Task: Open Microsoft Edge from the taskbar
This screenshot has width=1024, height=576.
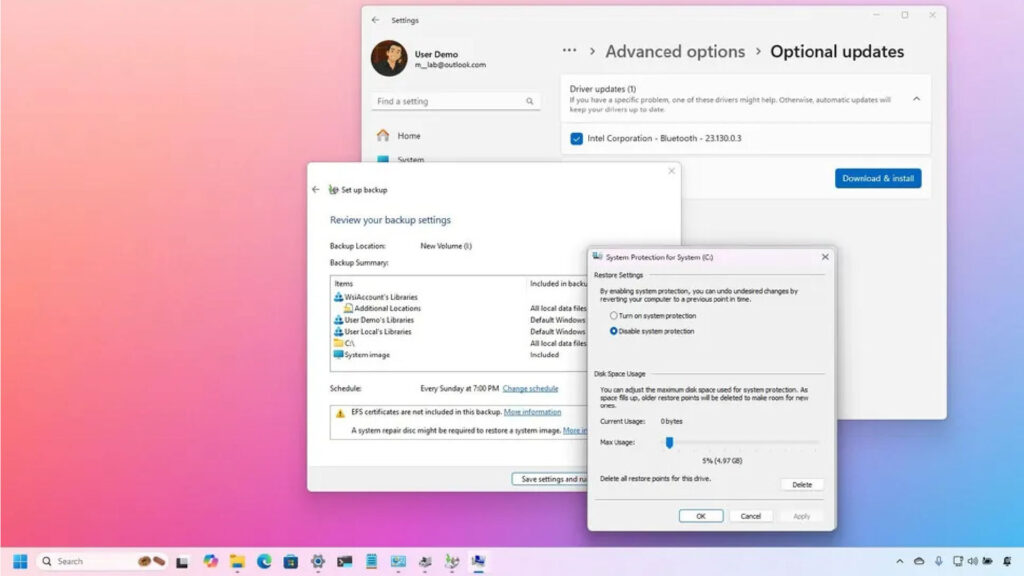Action: pos(264,562)
